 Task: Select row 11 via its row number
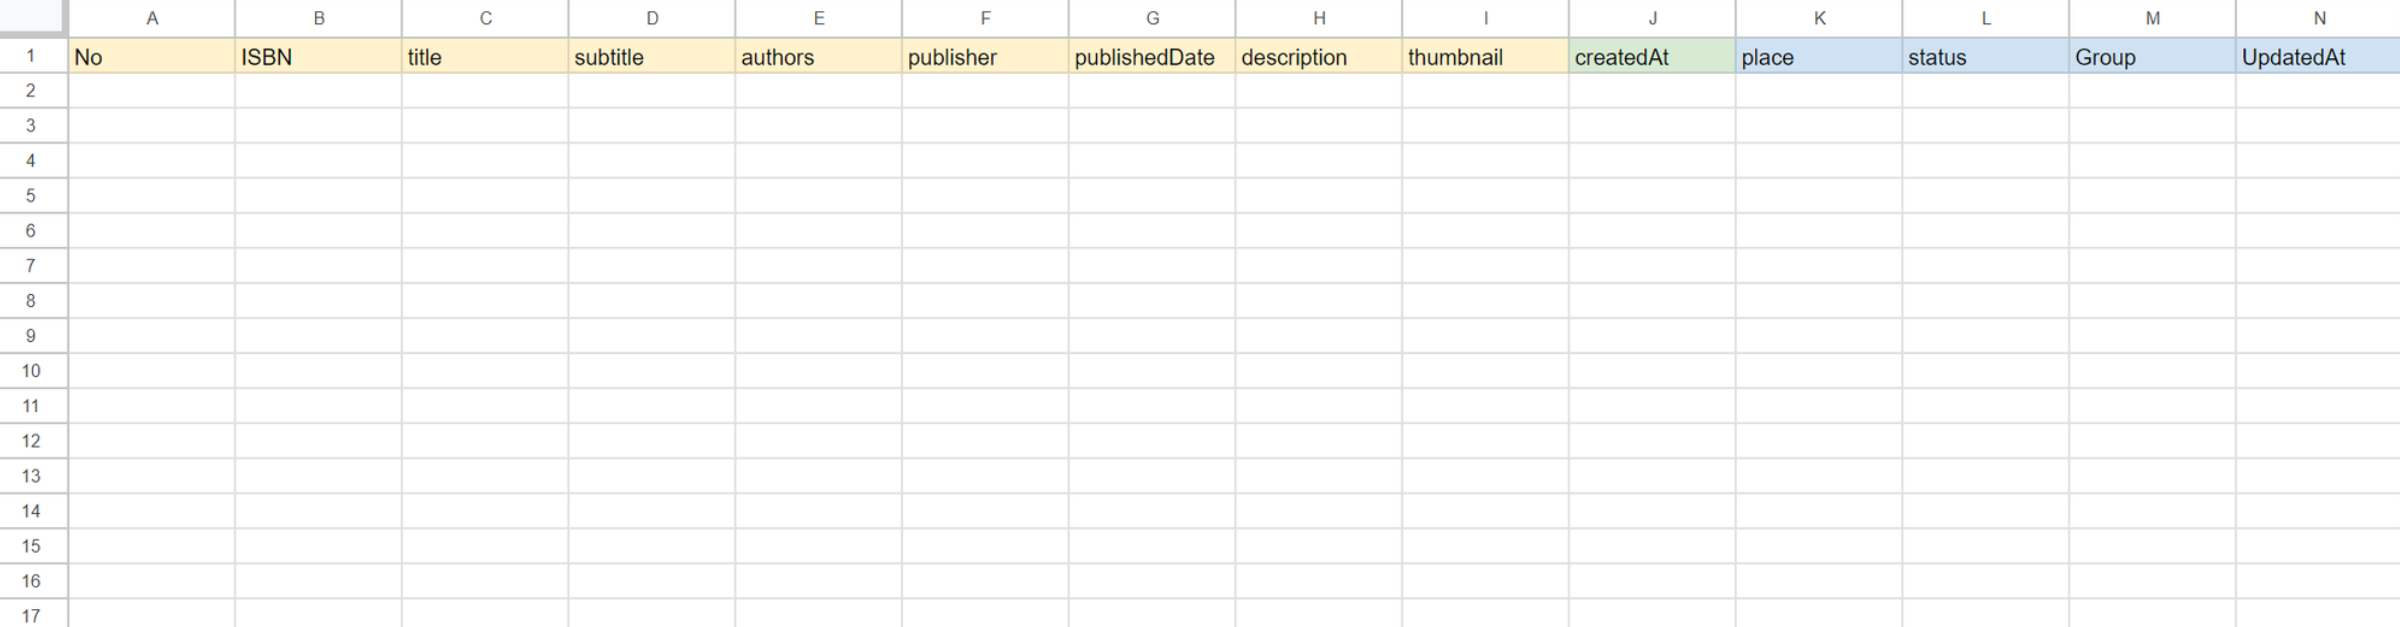(33, 406)
